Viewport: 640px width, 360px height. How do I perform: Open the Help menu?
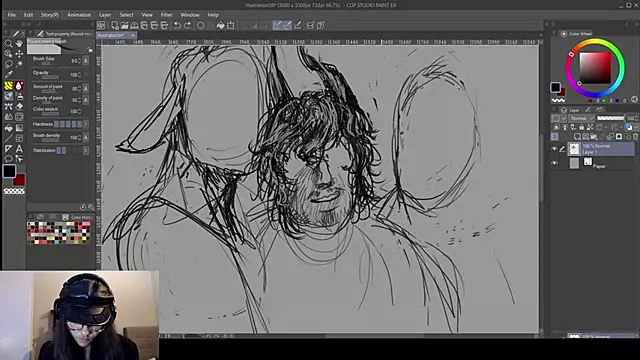tap(213, 15)
